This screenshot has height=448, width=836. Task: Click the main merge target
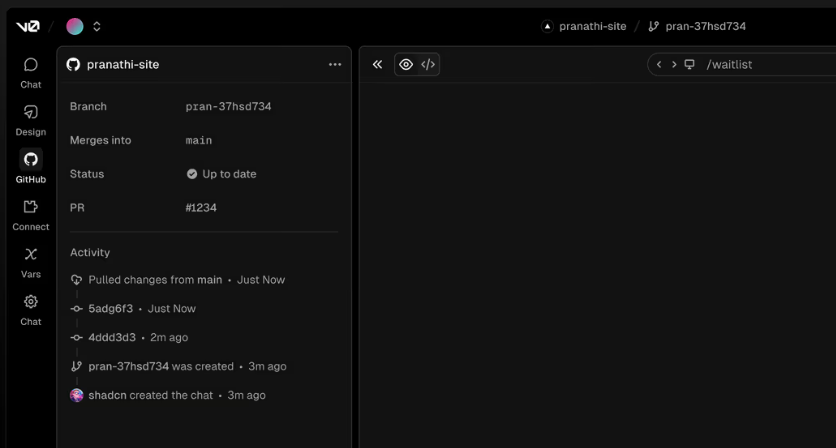click(x=199, y=140)
